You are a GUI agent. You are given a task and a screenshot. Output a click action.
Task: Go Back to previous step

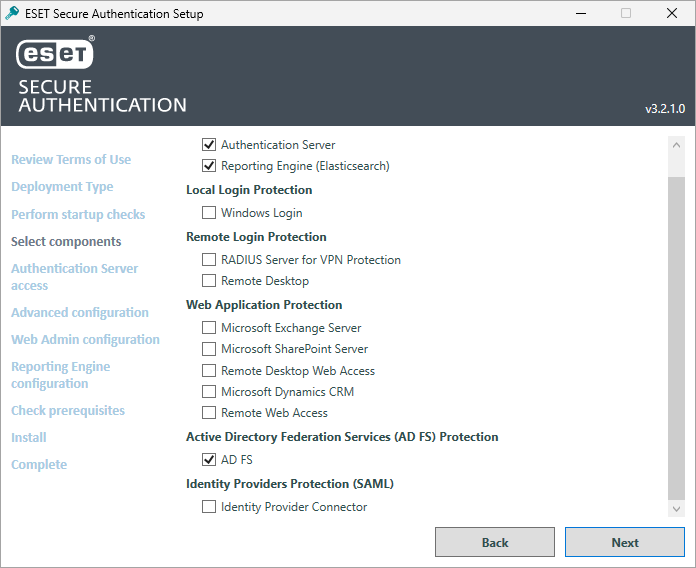point(495,542)
